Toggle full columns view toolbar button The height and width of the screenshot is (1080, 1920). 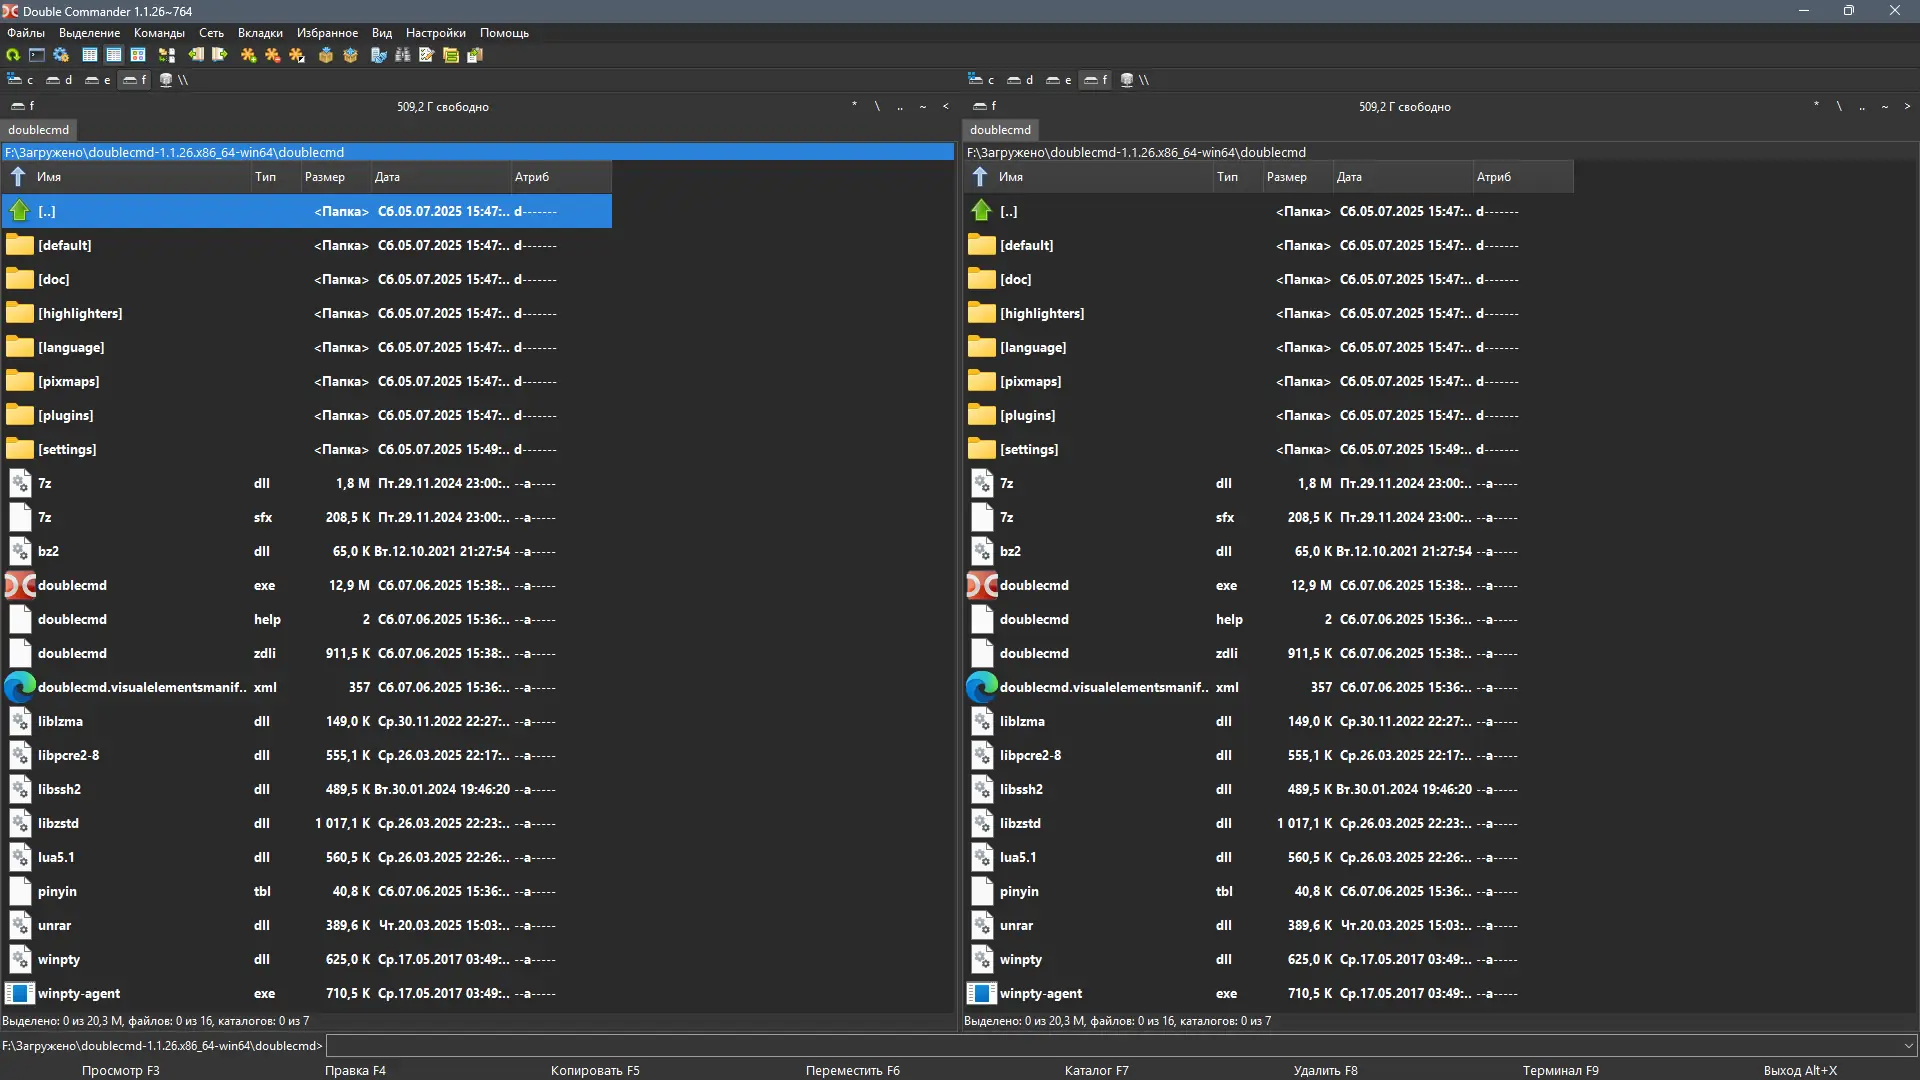click(x=114, y=55)
